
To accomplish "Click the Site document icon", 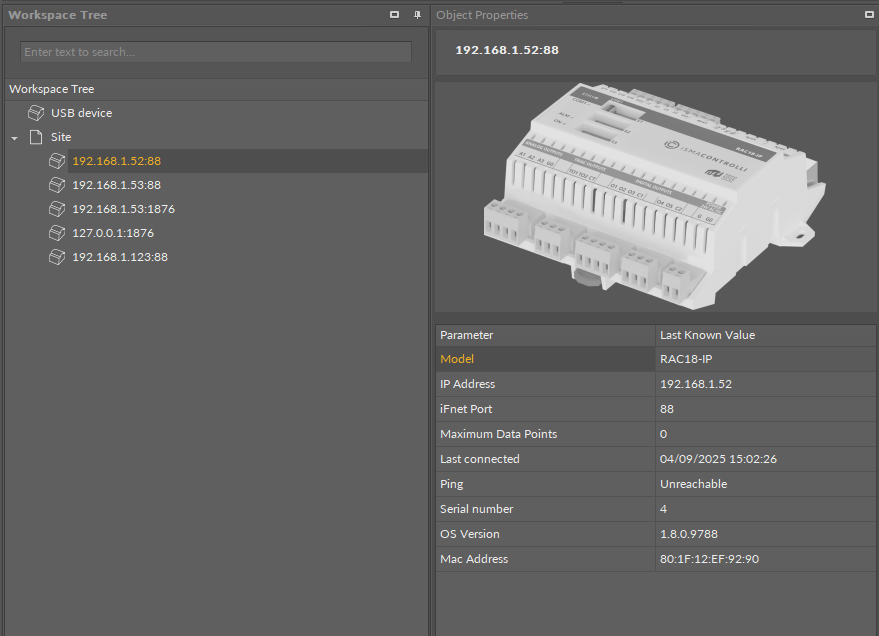I will click(36, 137).
